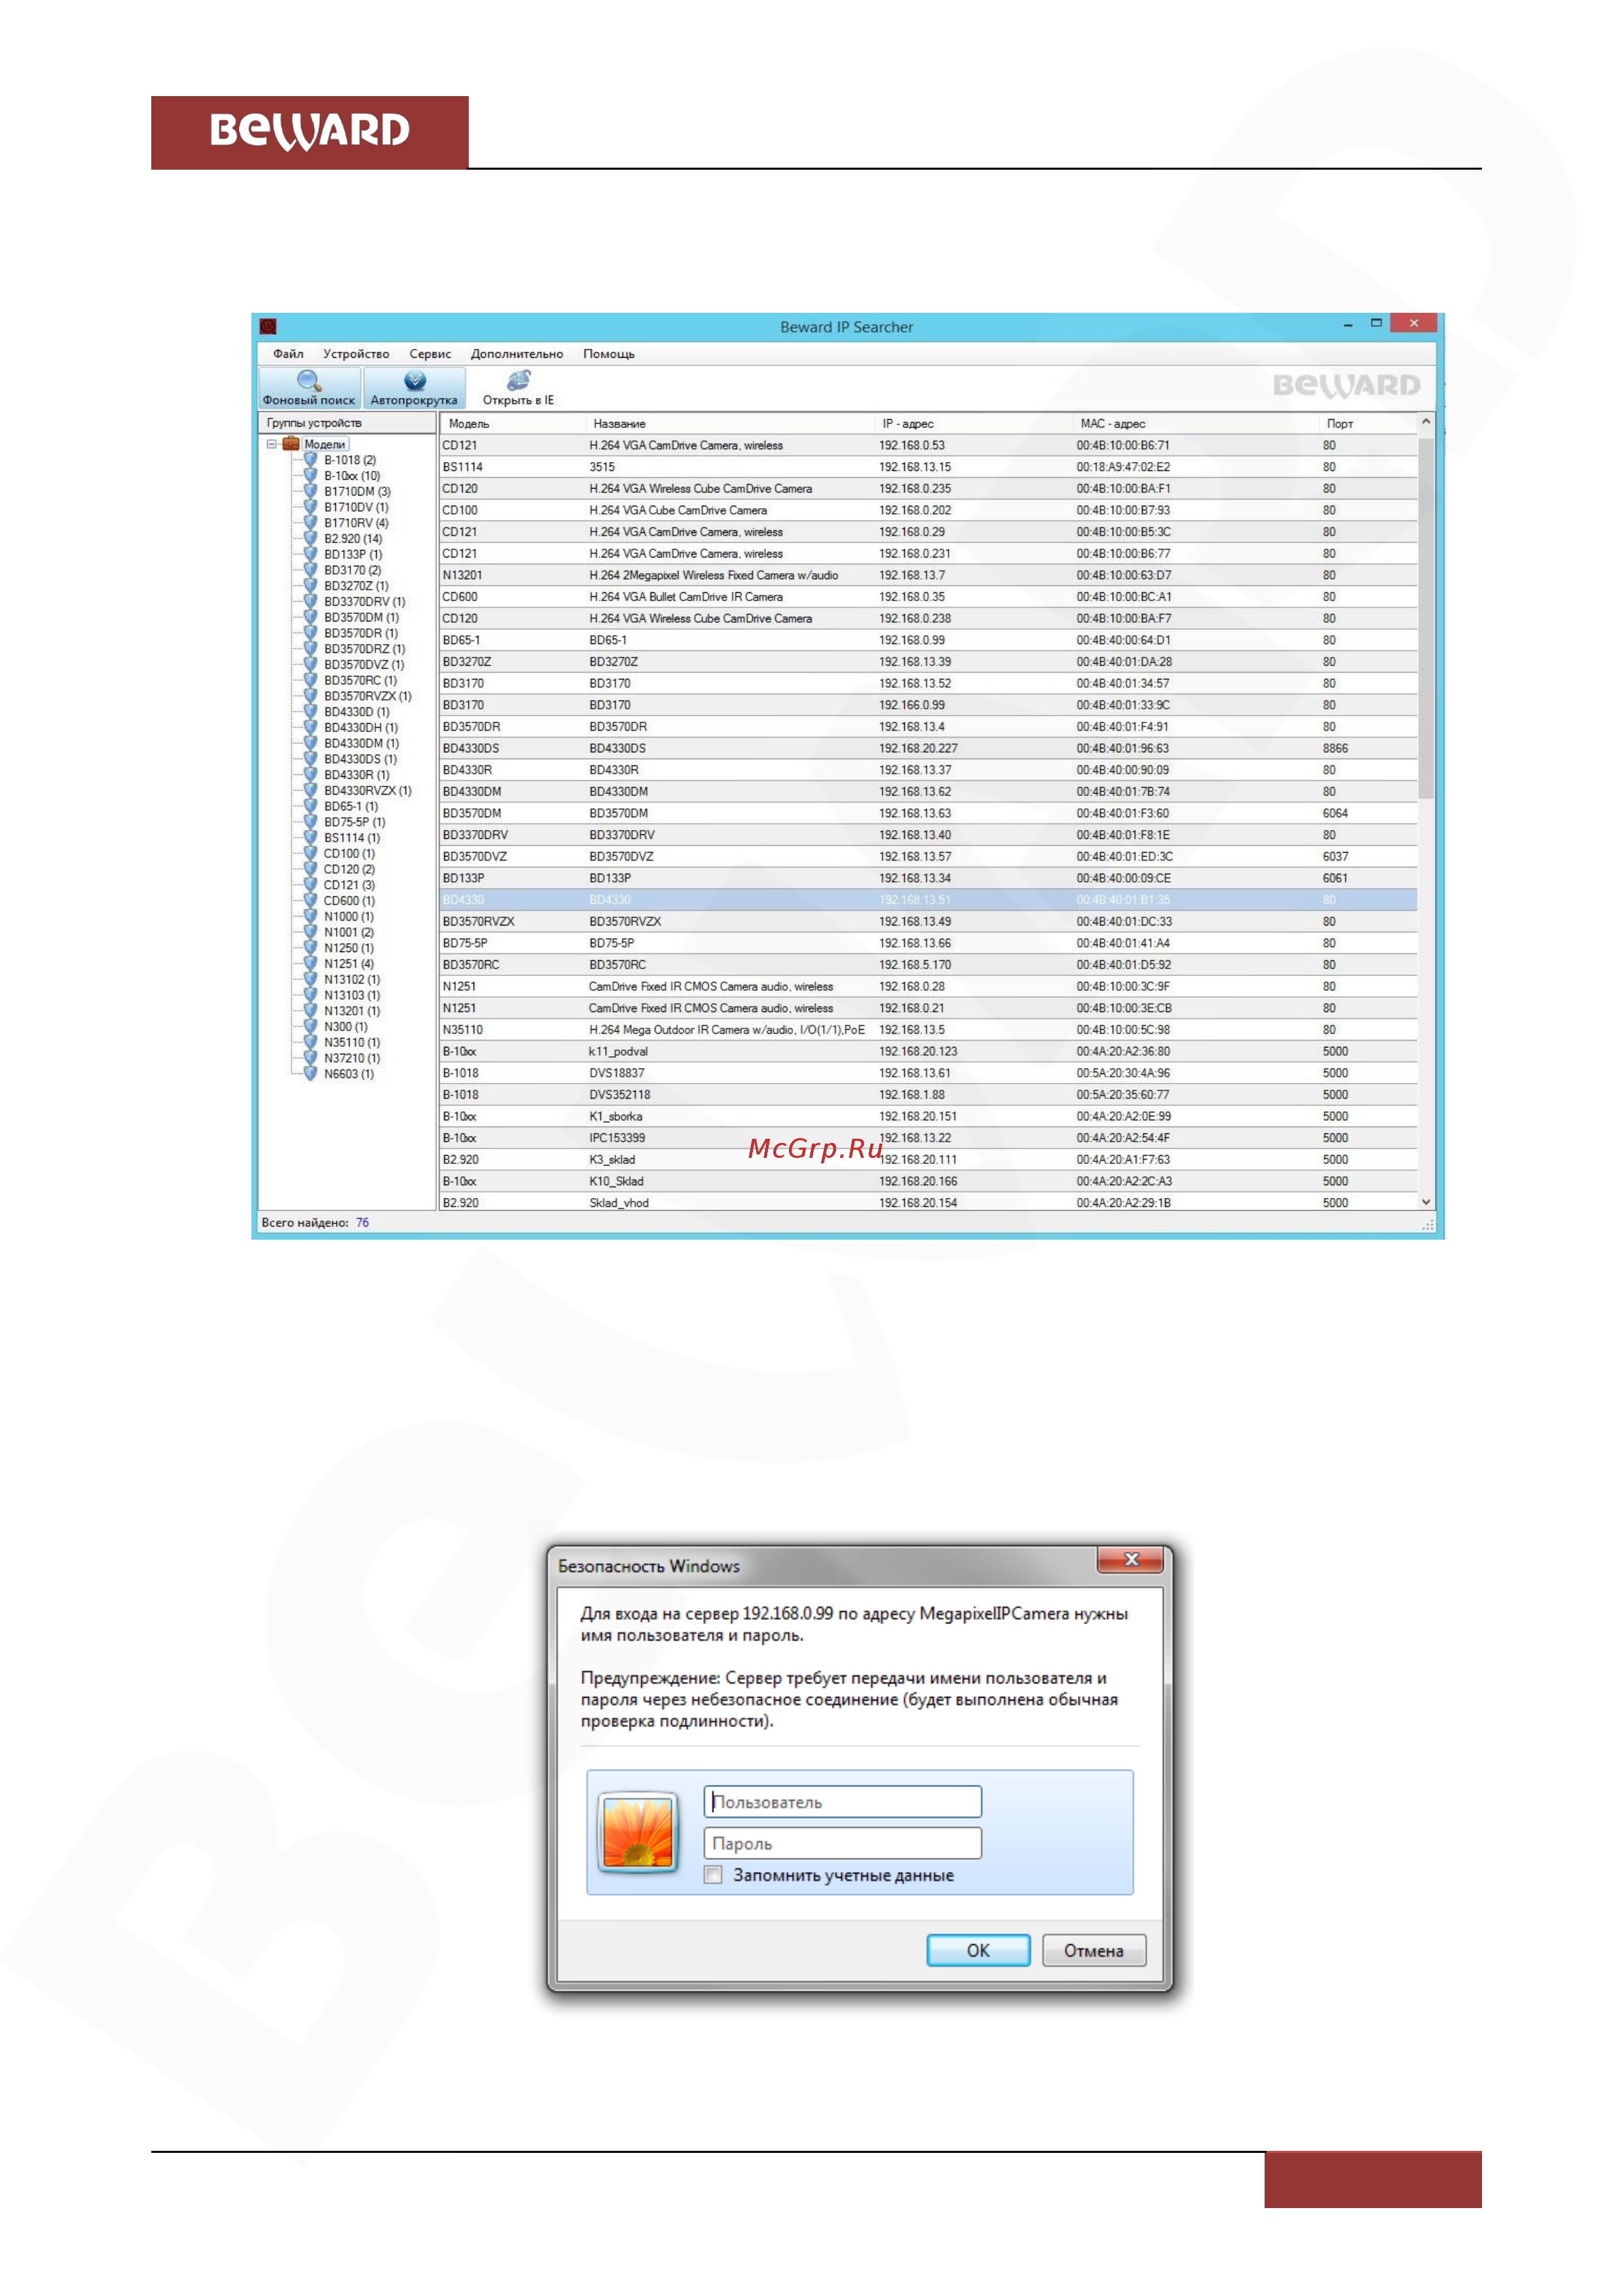Image resolution: width=1623 pixels, height=2296 pixels.
Task: Select the shield icon beside CD121 (3)
Action: click(311, 885)
